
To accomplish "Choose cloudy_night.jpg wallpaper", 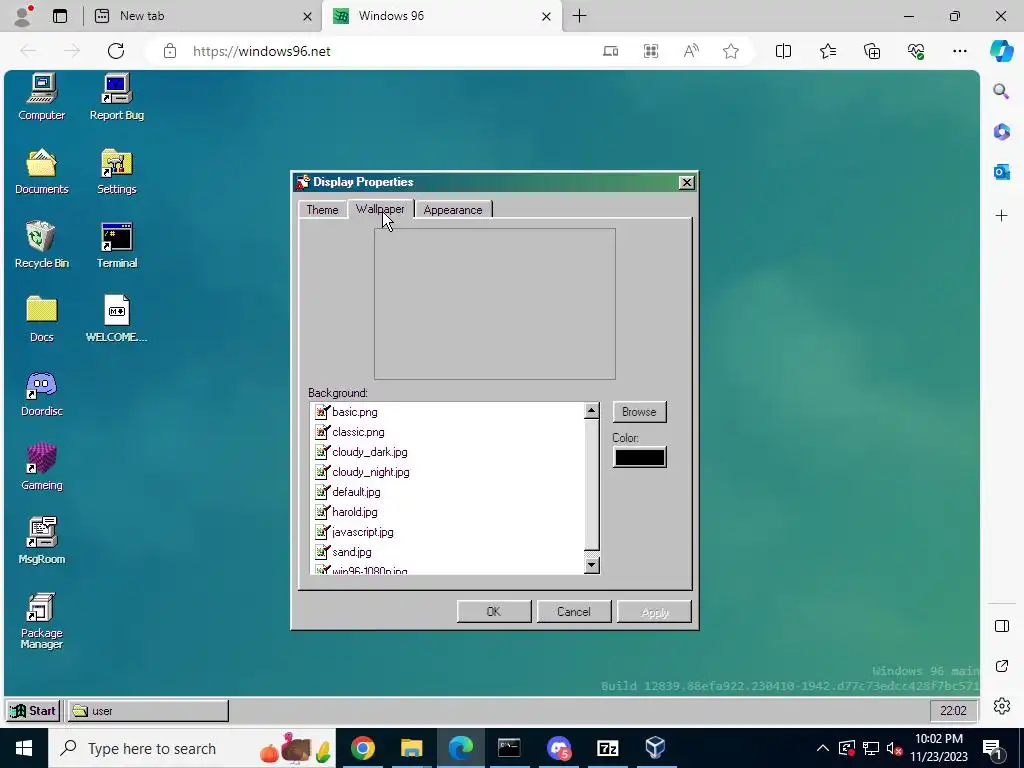I will (448, 472).
